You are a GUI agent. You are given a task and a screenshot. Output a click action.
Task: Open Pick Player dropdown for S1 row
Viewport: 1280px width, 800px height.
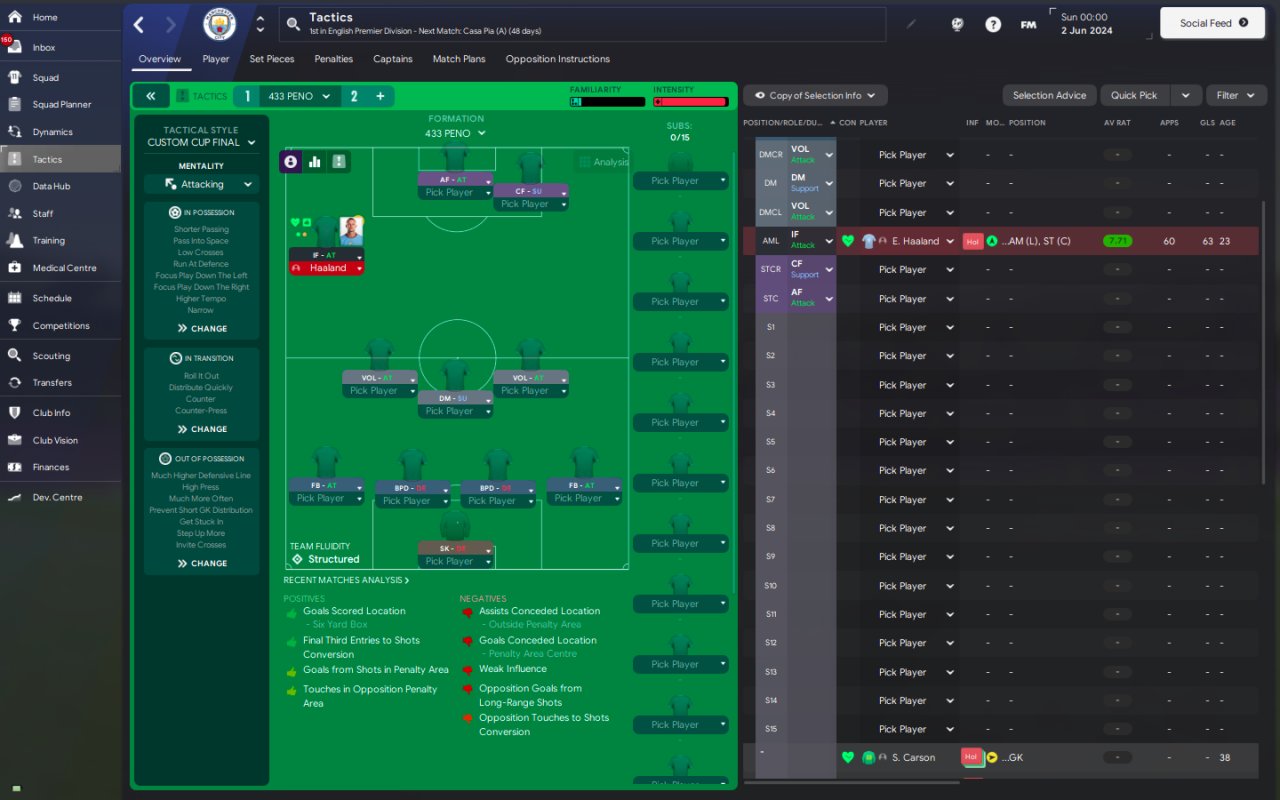[916, 327]
